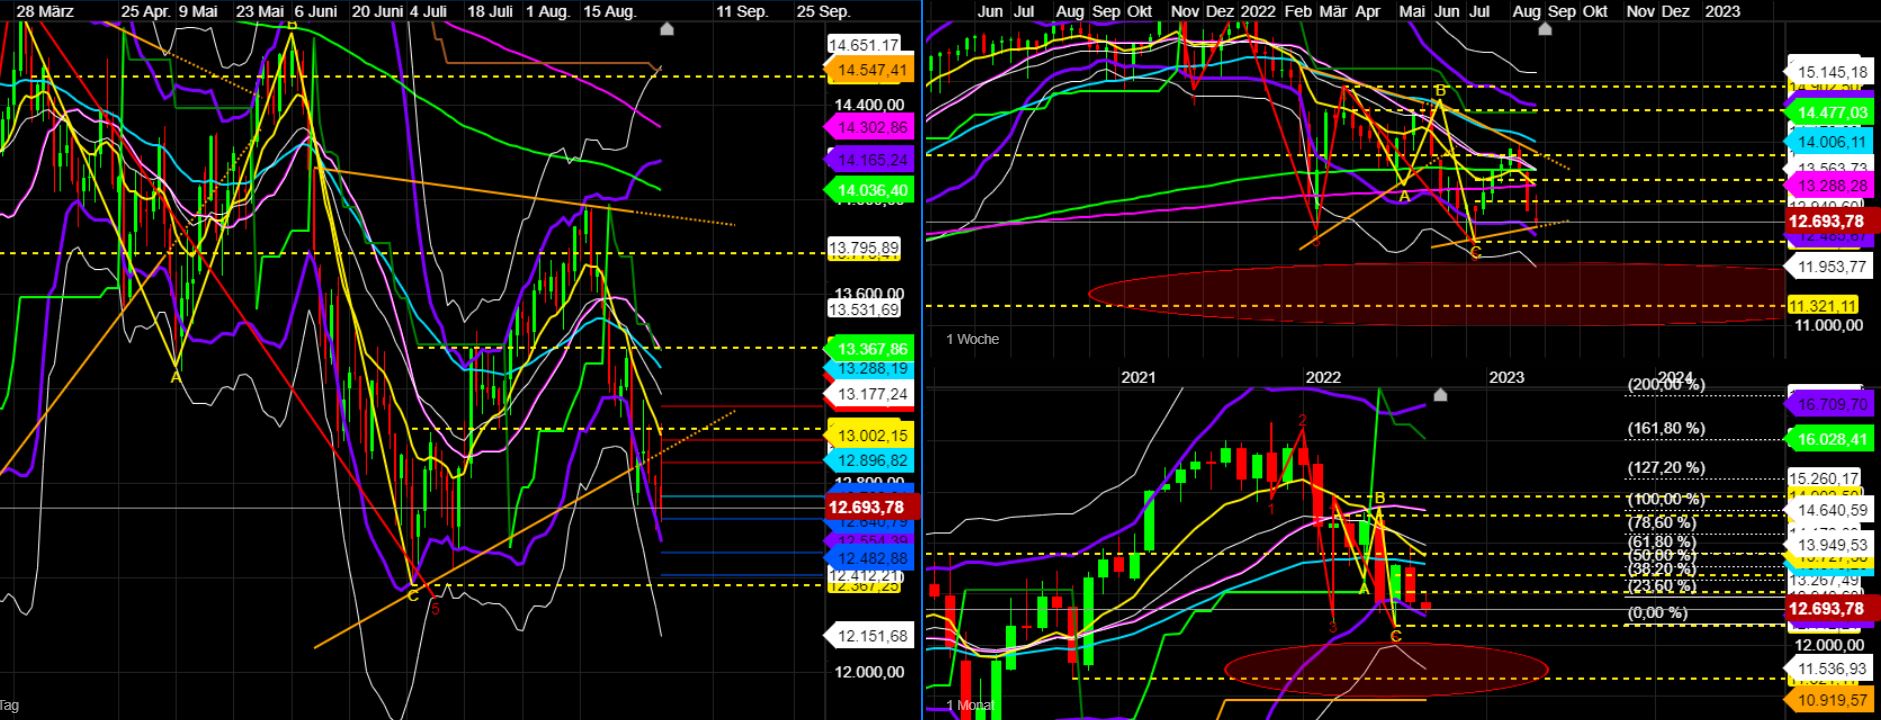Select the yellow 11.321,11 weekly price tag
1881x720 pixels.
pos(1824,306)
